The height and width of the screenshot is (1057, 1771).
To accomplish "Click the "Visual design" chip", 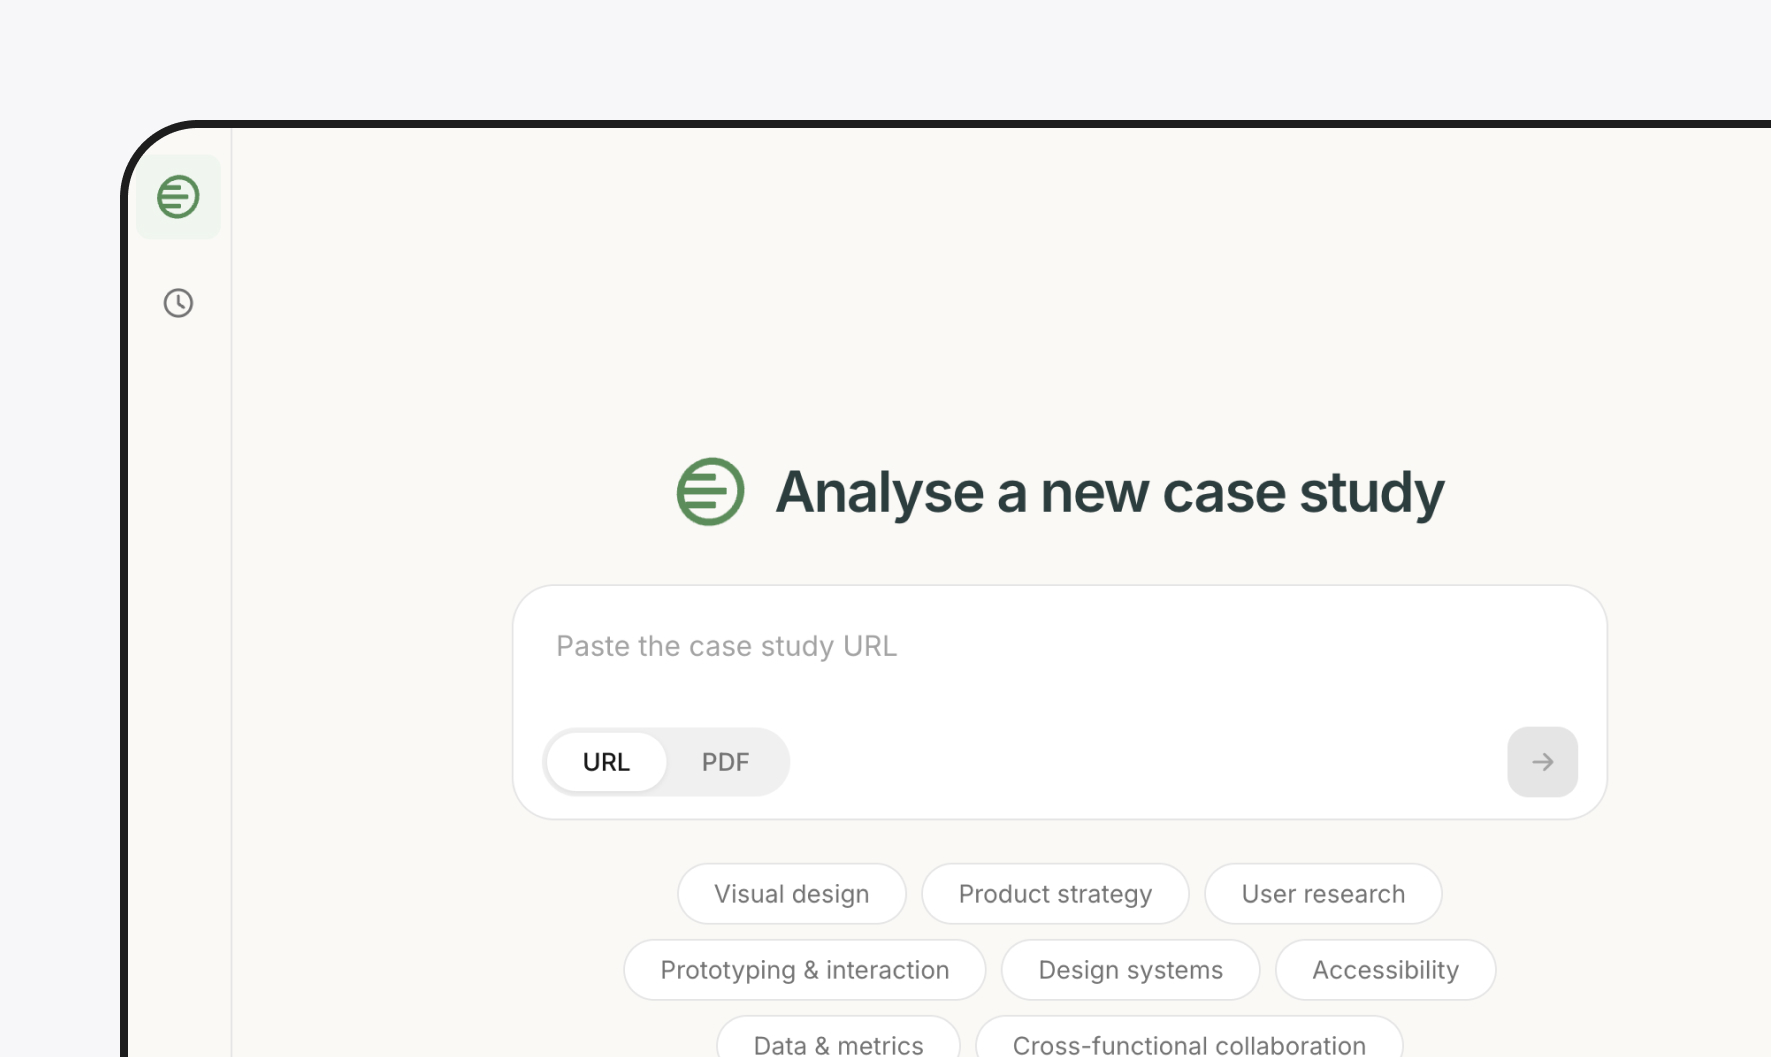I will pyautogui.click(x=791, y=893).
